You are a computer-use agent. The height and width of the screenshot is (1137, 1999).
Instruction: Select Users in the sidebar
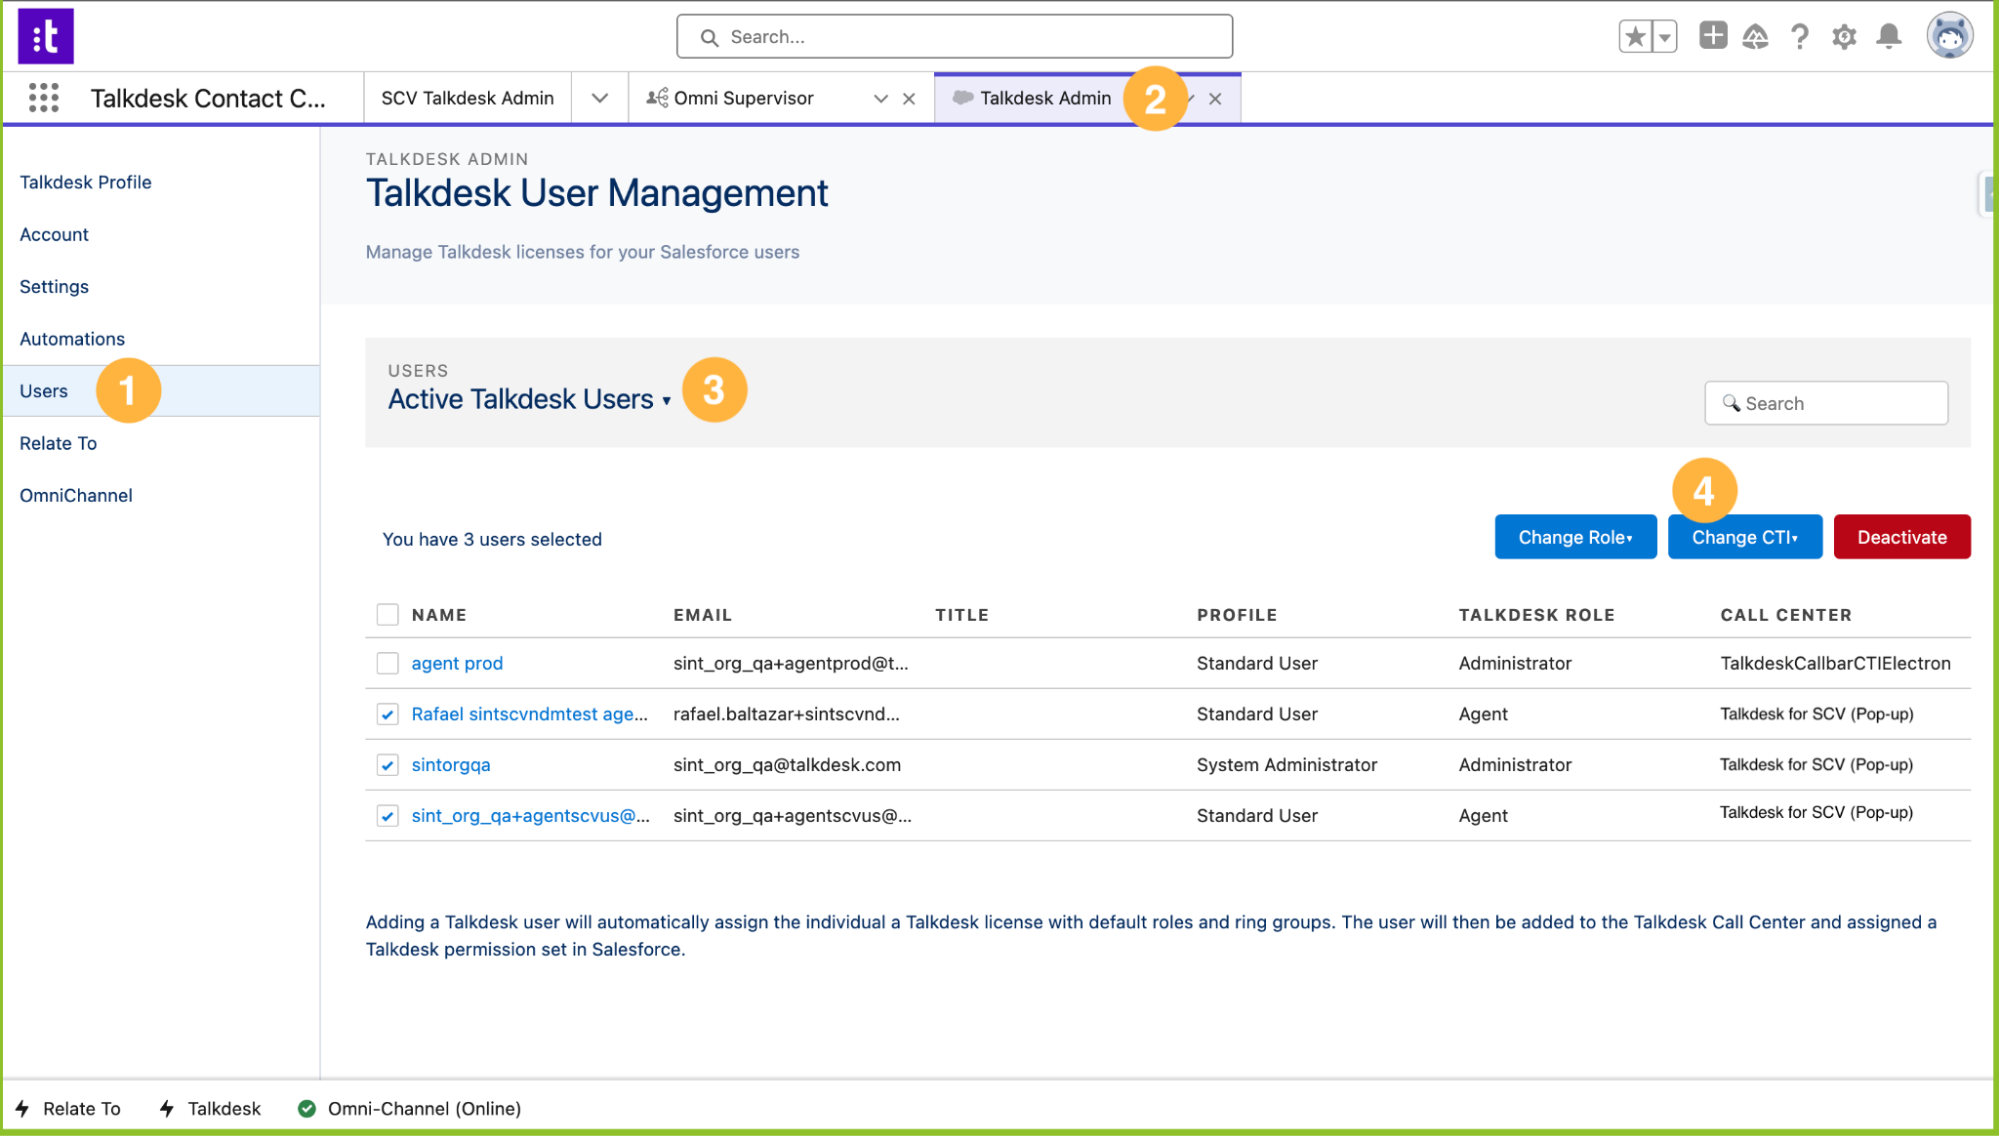(x=160, y=391)
